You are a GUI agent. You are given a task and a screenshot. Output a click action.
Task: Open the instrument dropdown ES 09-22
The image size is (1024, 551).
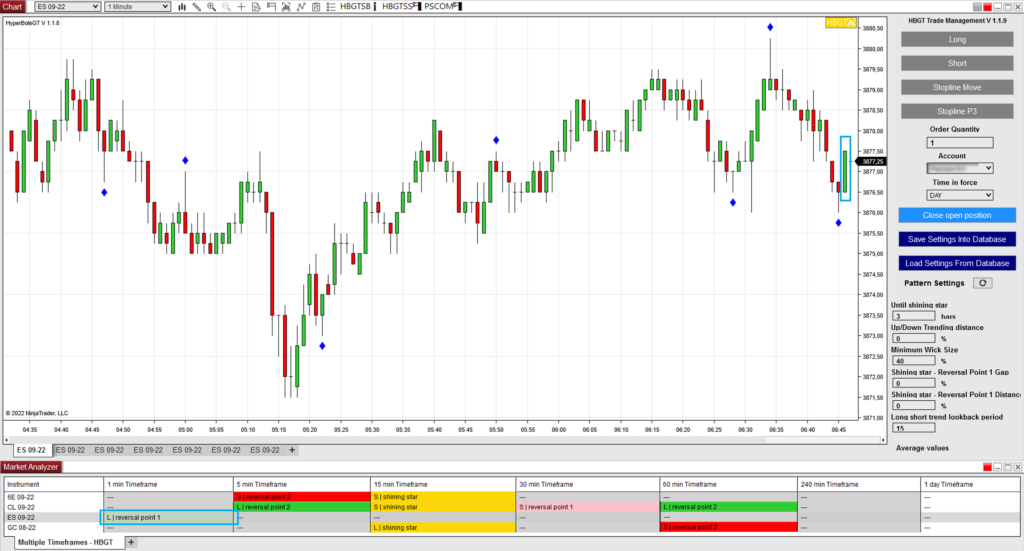tap(67, 7)
